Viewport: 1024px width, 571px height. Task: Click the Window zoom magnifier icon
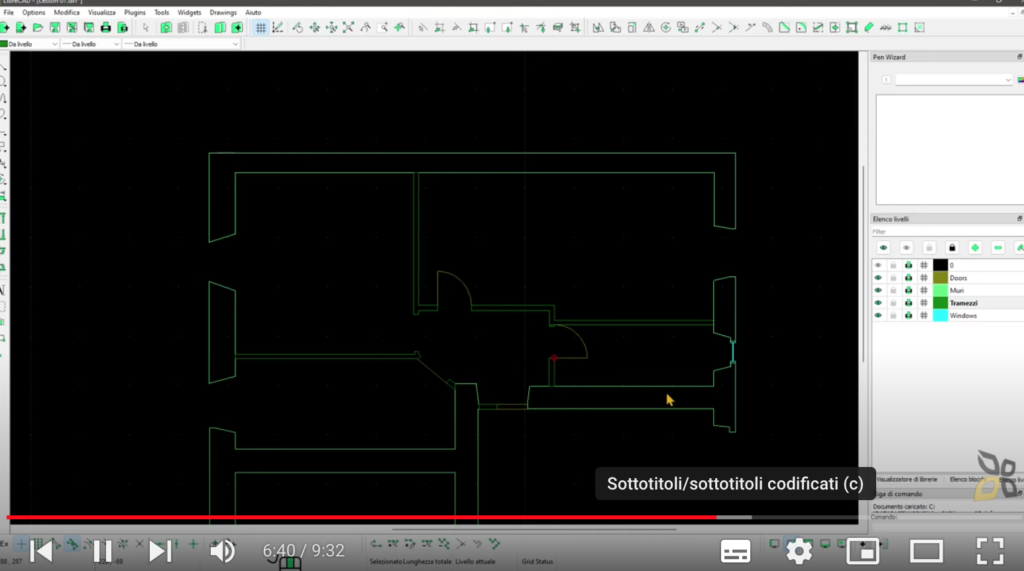[x=383, y=27]
